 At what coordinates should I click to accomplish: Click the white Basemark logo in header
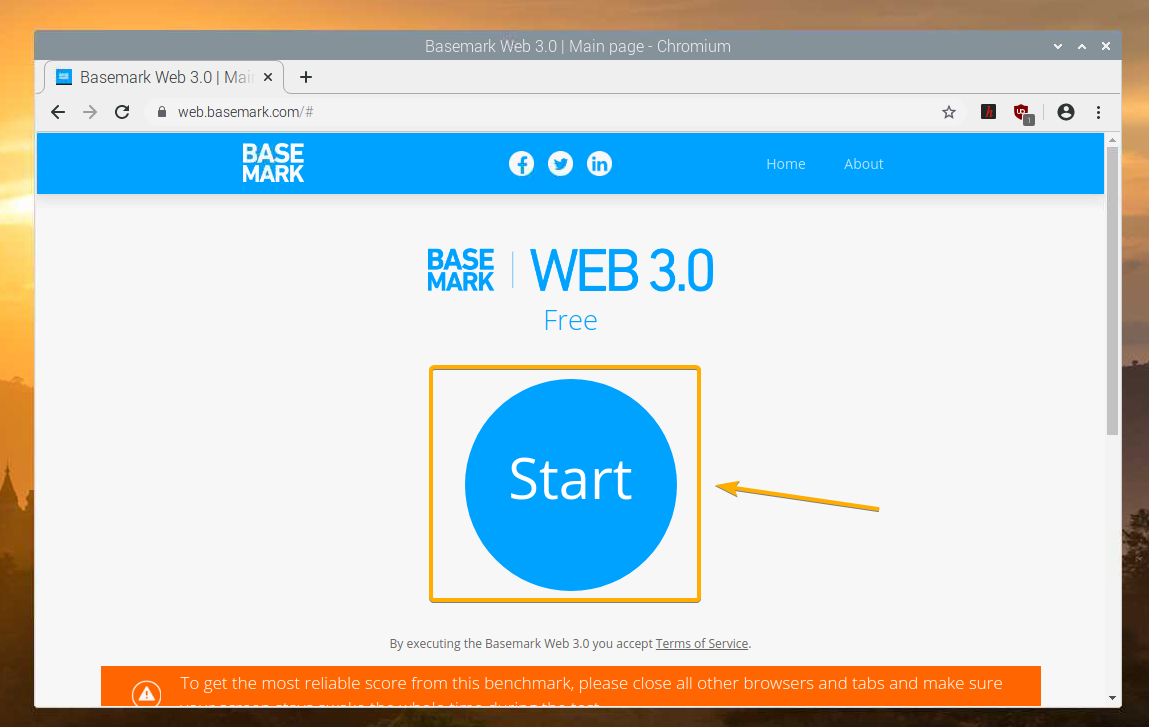pyautogui.click(x=273, y=163)
